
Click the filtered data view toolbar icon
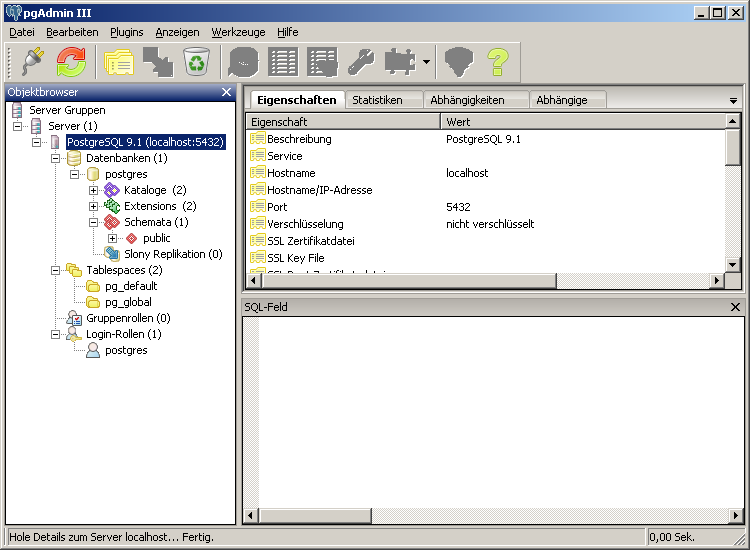coord(322,62)
